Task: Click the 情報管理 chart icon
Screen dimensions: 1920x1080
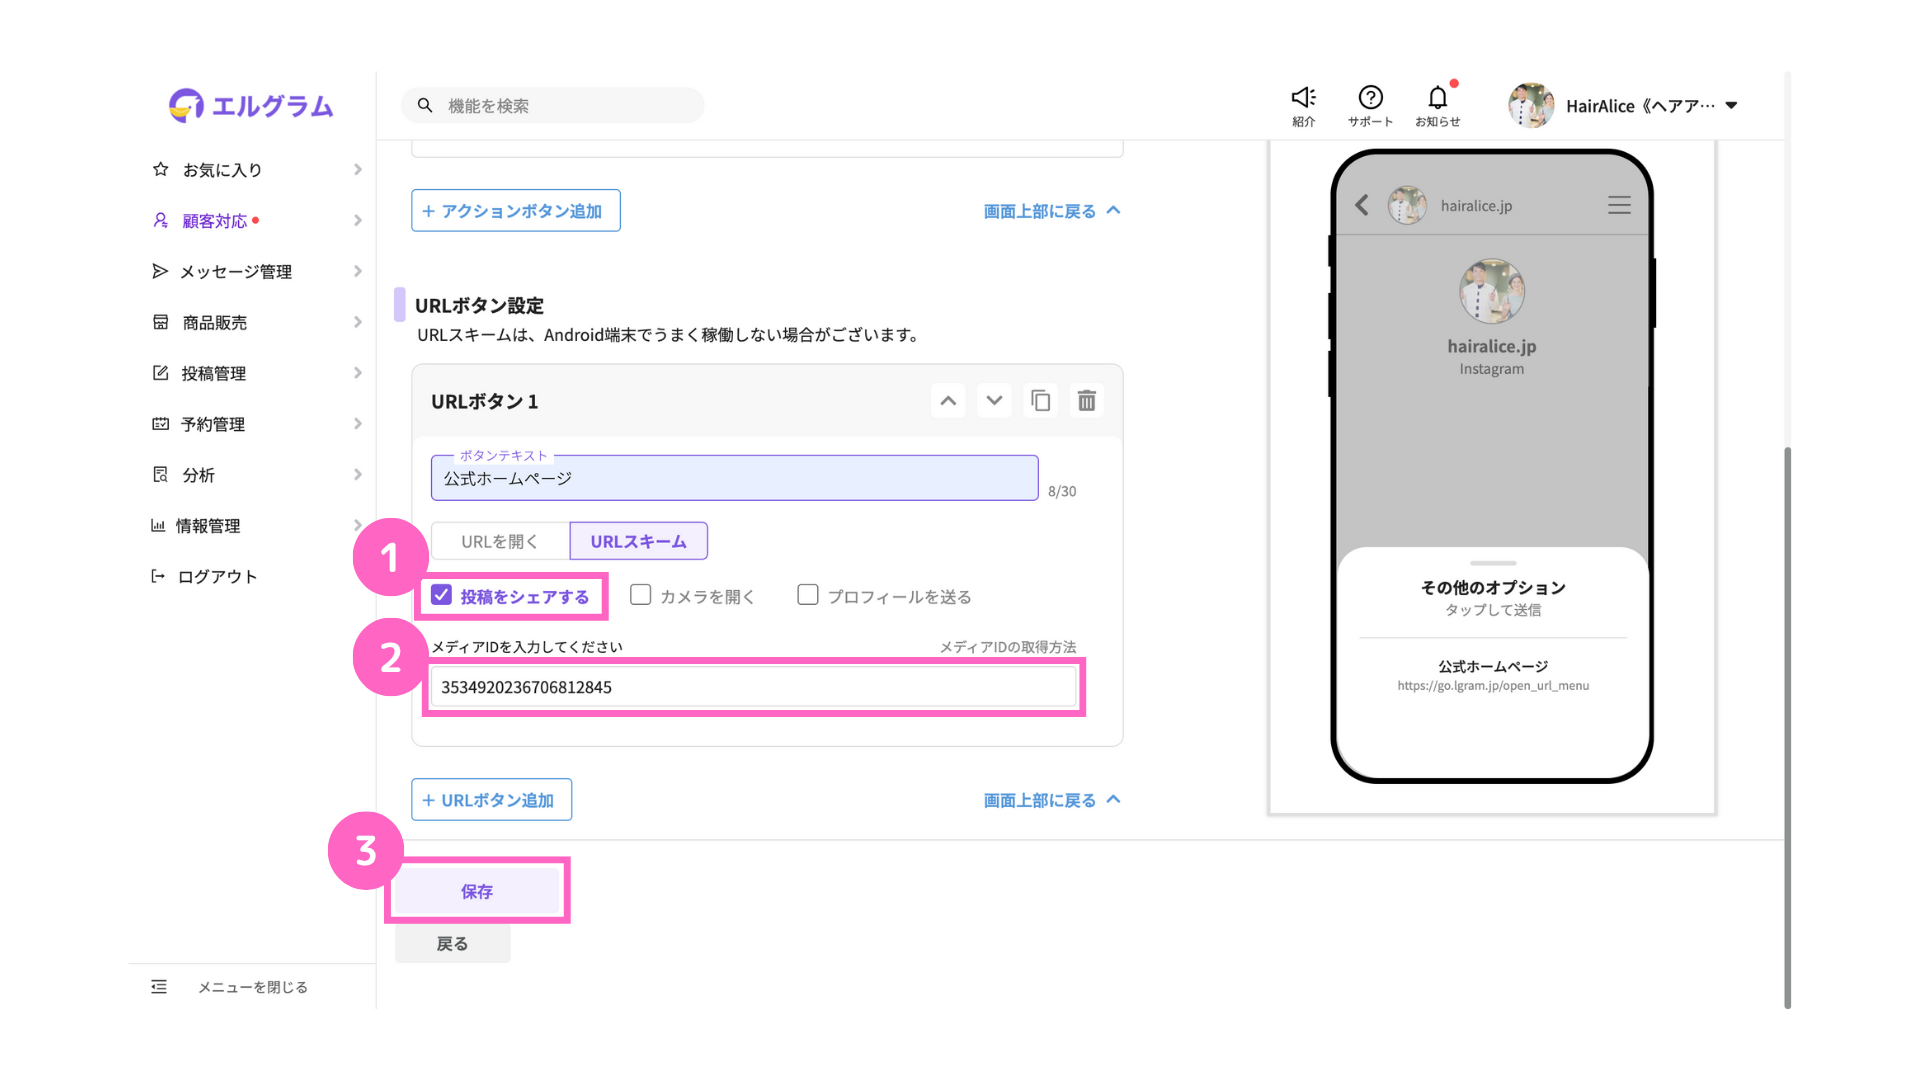Action: (158, 525)
